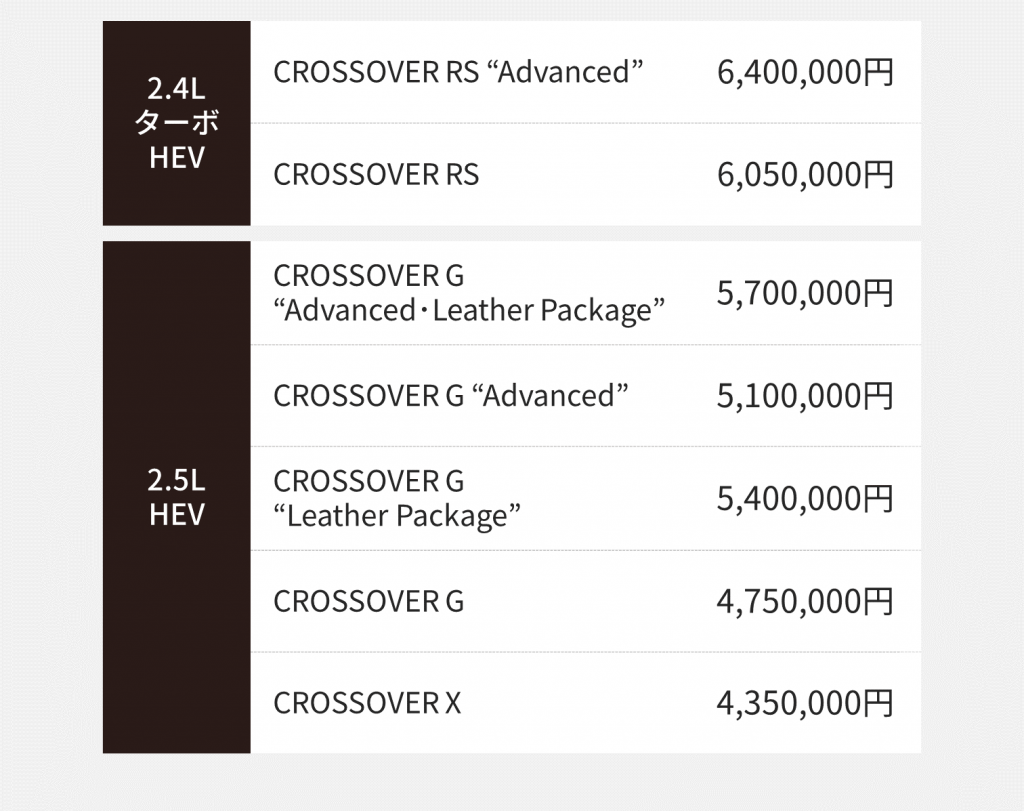Click the ターボ text in dark header
1024x811 pixels.
point(176,123)
